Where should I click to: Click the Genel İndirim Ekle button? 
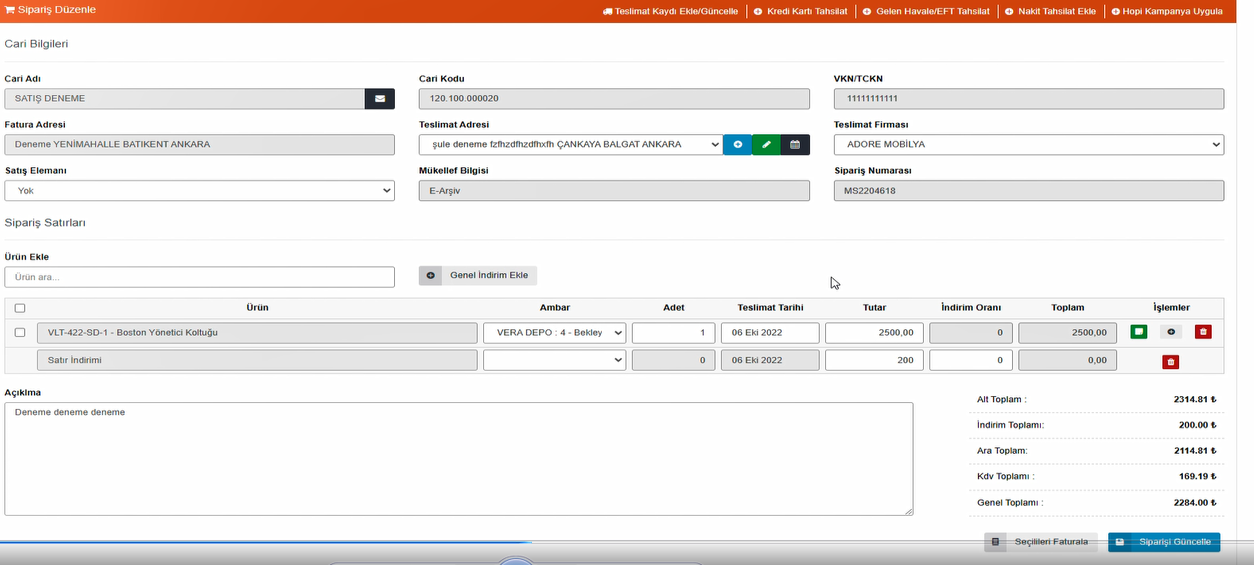coord(478,276)
